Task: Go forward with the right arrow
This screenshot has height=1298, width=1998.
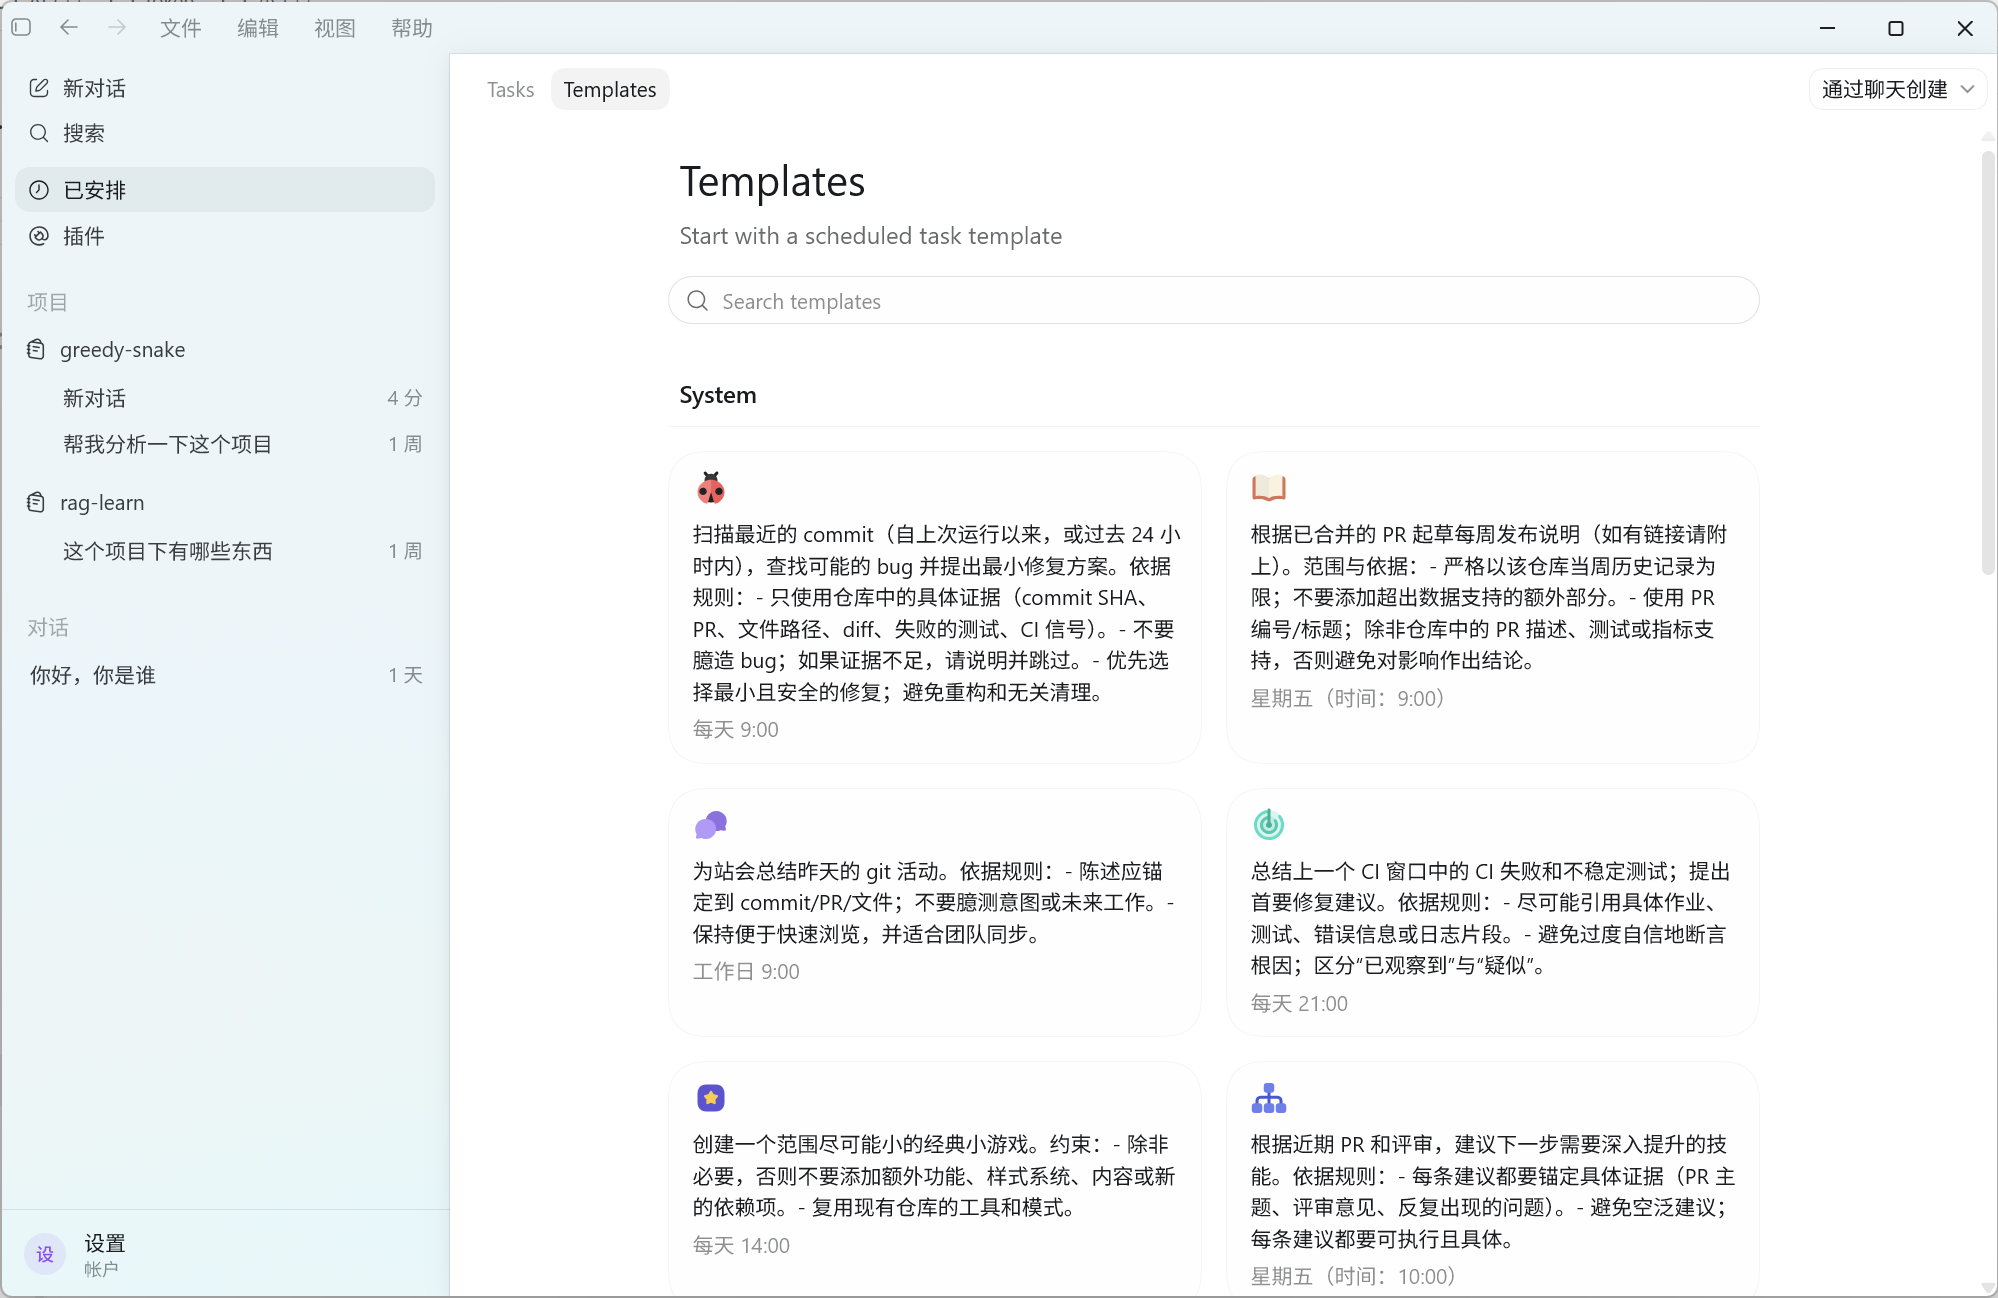Action: 117,28
